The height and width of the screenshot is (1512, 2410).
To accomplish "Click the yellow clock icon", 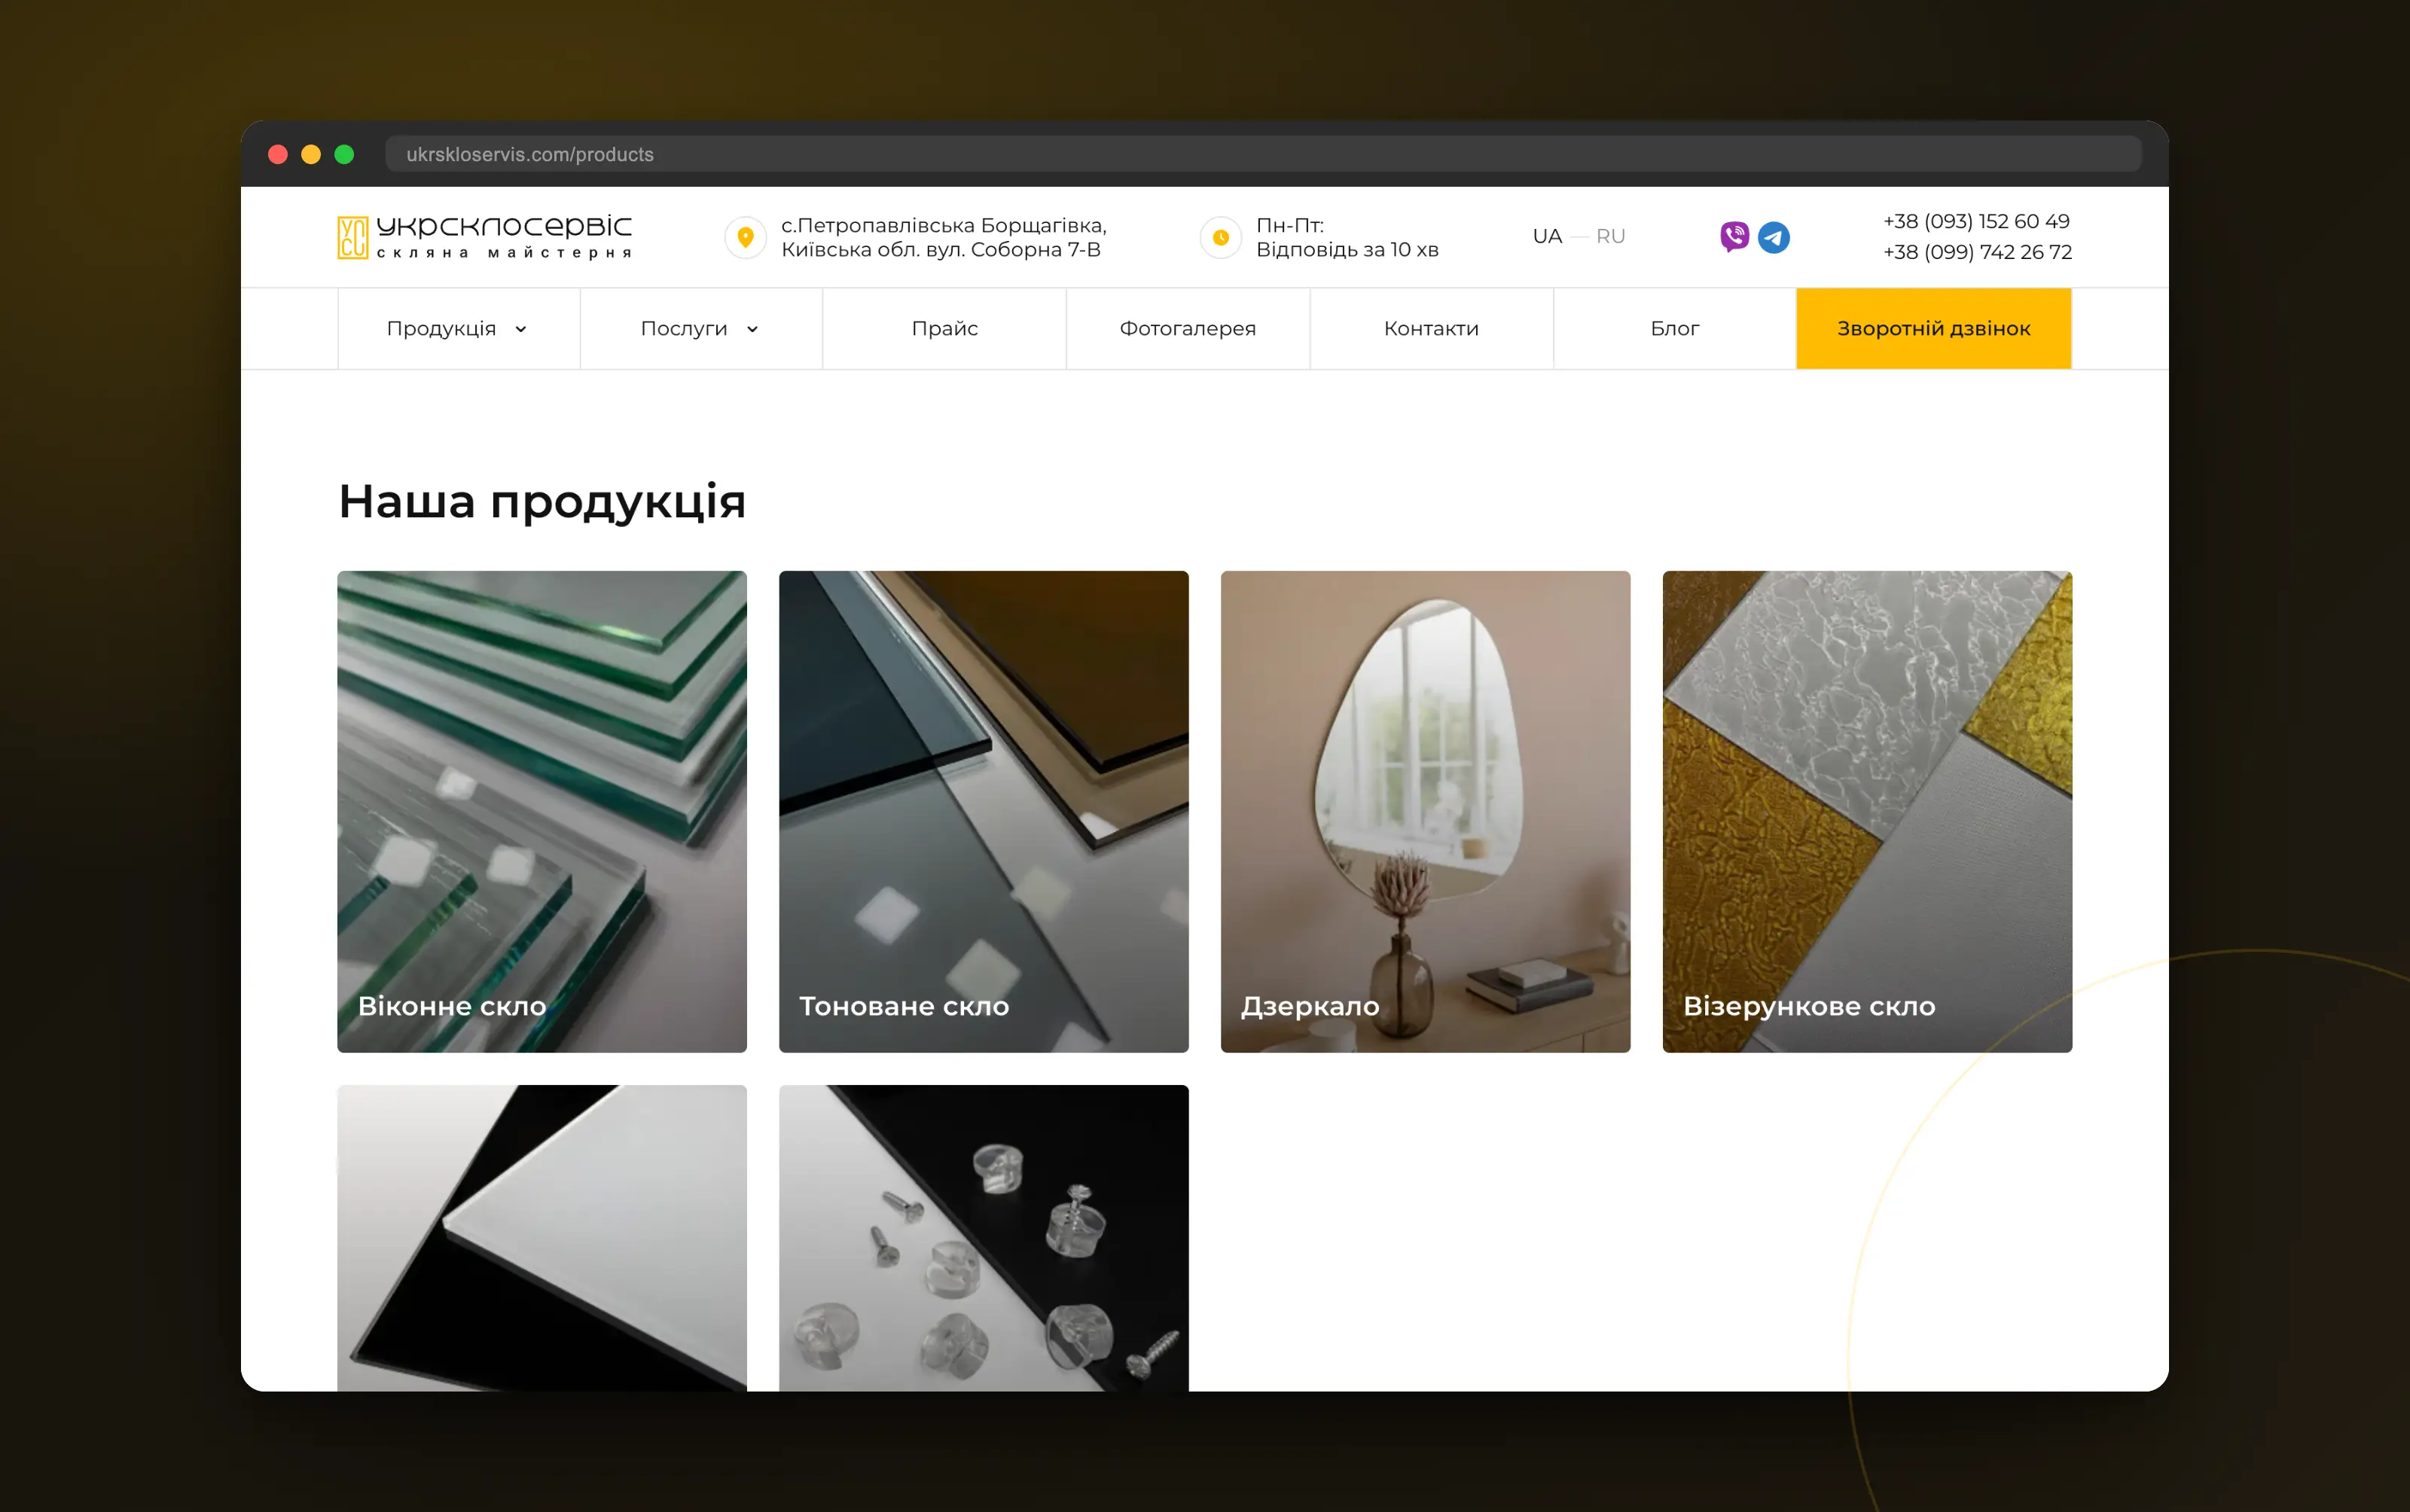I will coord(1220,237).
